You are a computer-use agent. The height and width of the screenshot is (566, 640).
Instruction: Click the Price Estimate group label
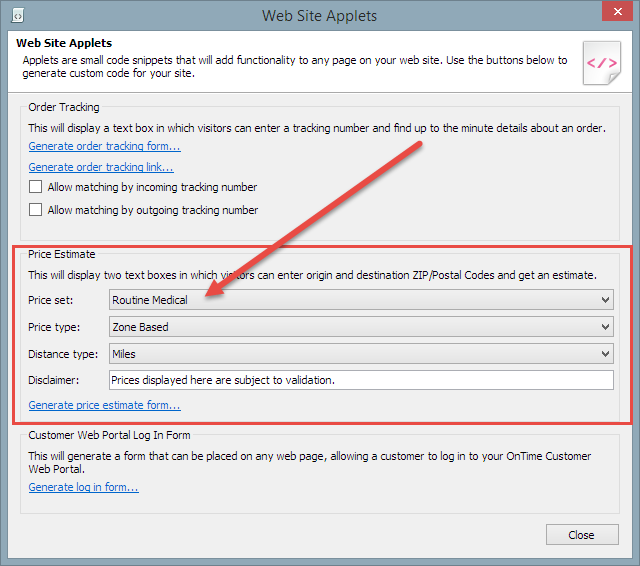[62, 254]
